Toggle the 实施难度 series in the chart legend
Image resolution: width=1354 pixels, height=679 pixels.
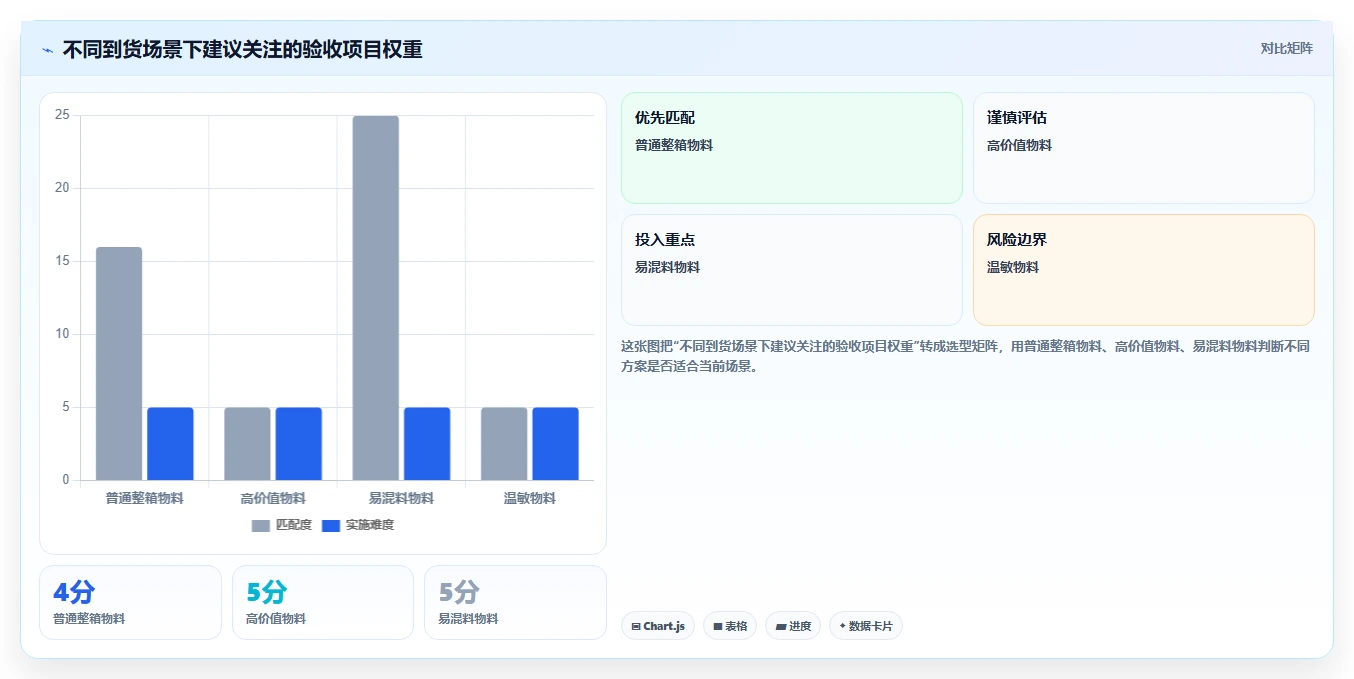[x=358, y=525]
